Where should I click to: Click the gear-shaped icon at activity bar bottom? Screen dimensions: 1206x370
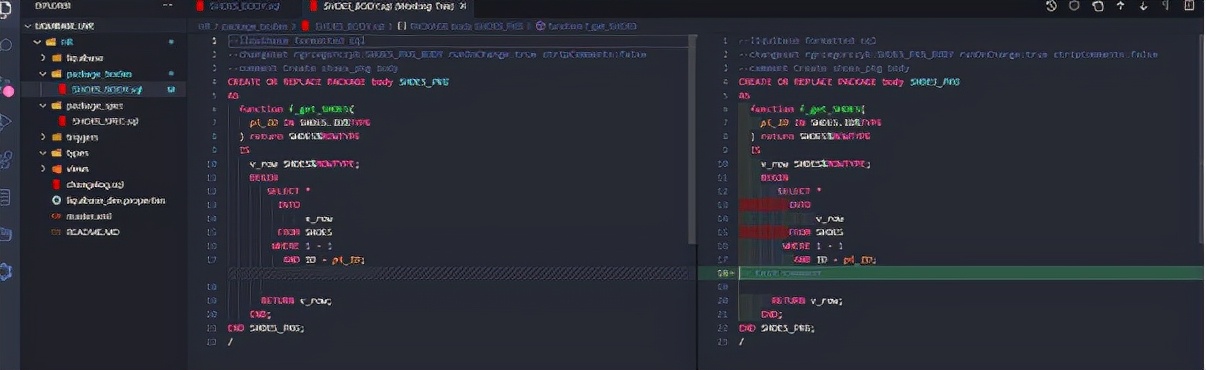6,271
